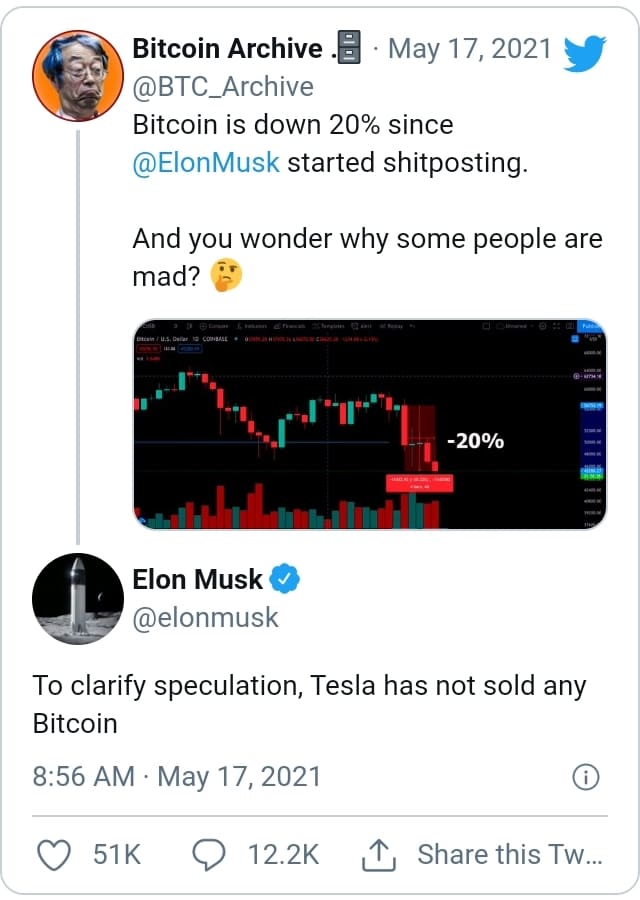640x900 pixels.
Task: Open the @elonmusk handle
Action: 205,618
